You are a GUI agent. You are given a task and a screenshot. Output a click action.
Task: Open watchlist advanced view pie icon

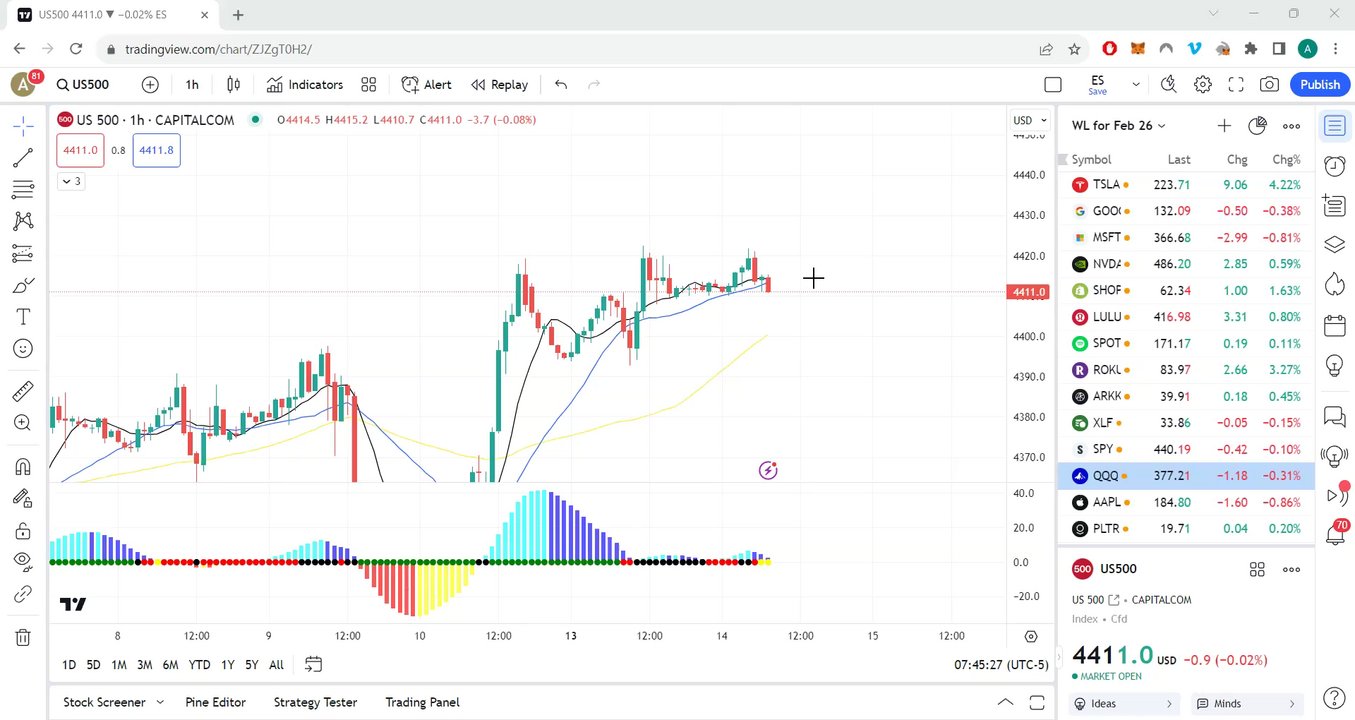pyautogui.click(x=1258, y=125)
